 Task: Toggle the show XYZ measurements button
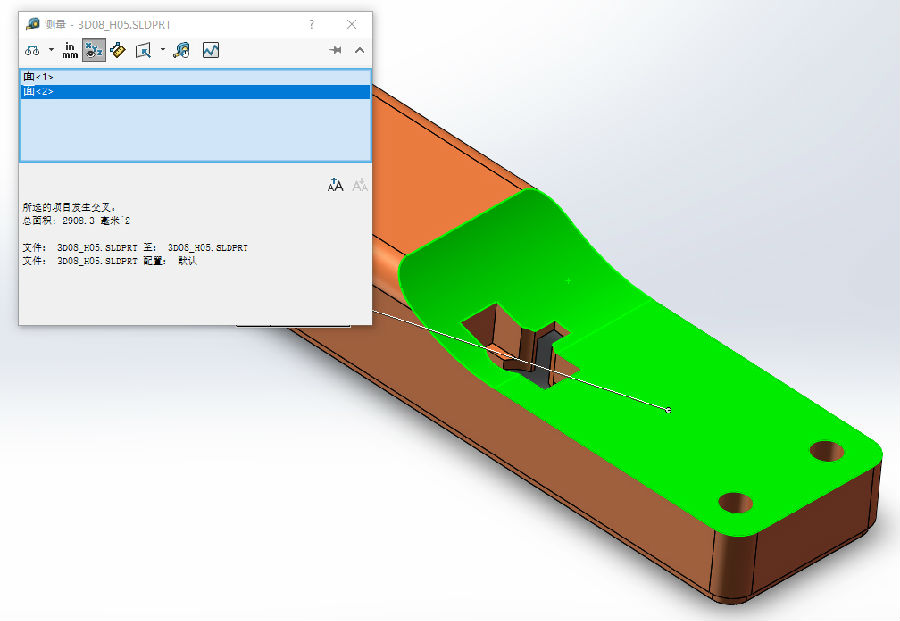(x=94, y=50)
